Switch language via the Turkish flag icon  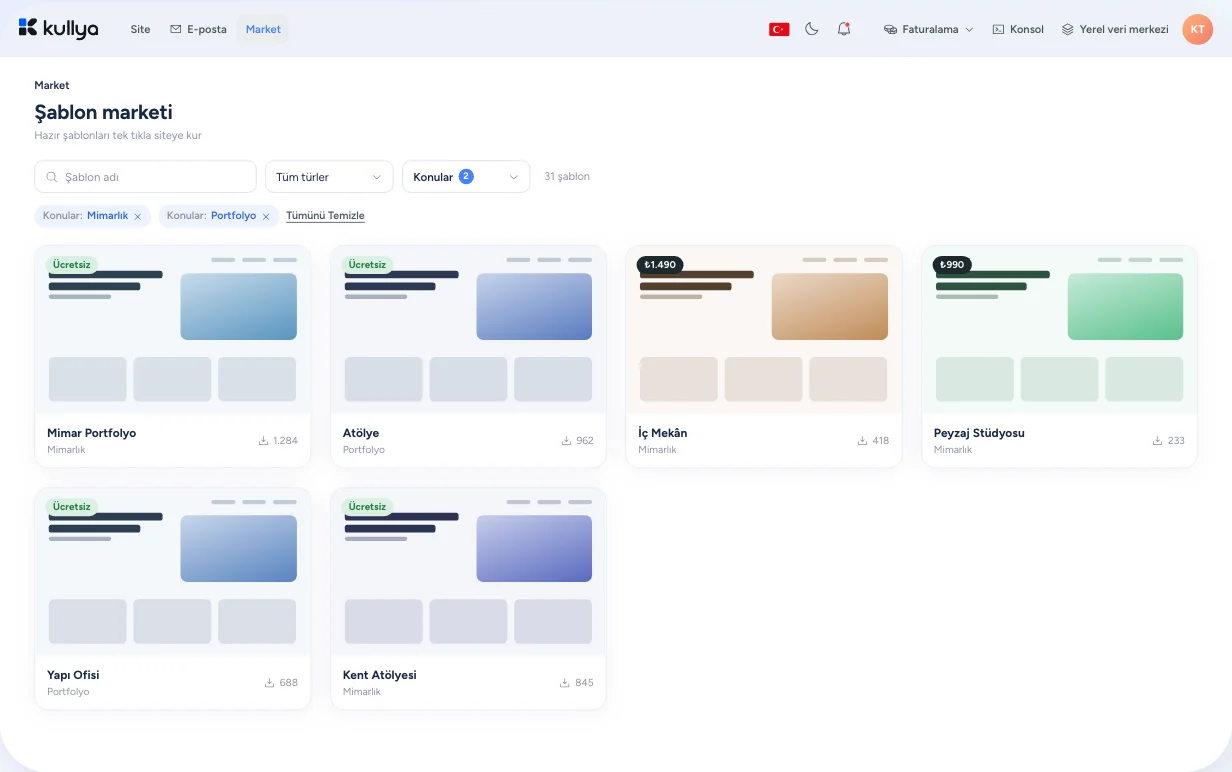point(779,29)
